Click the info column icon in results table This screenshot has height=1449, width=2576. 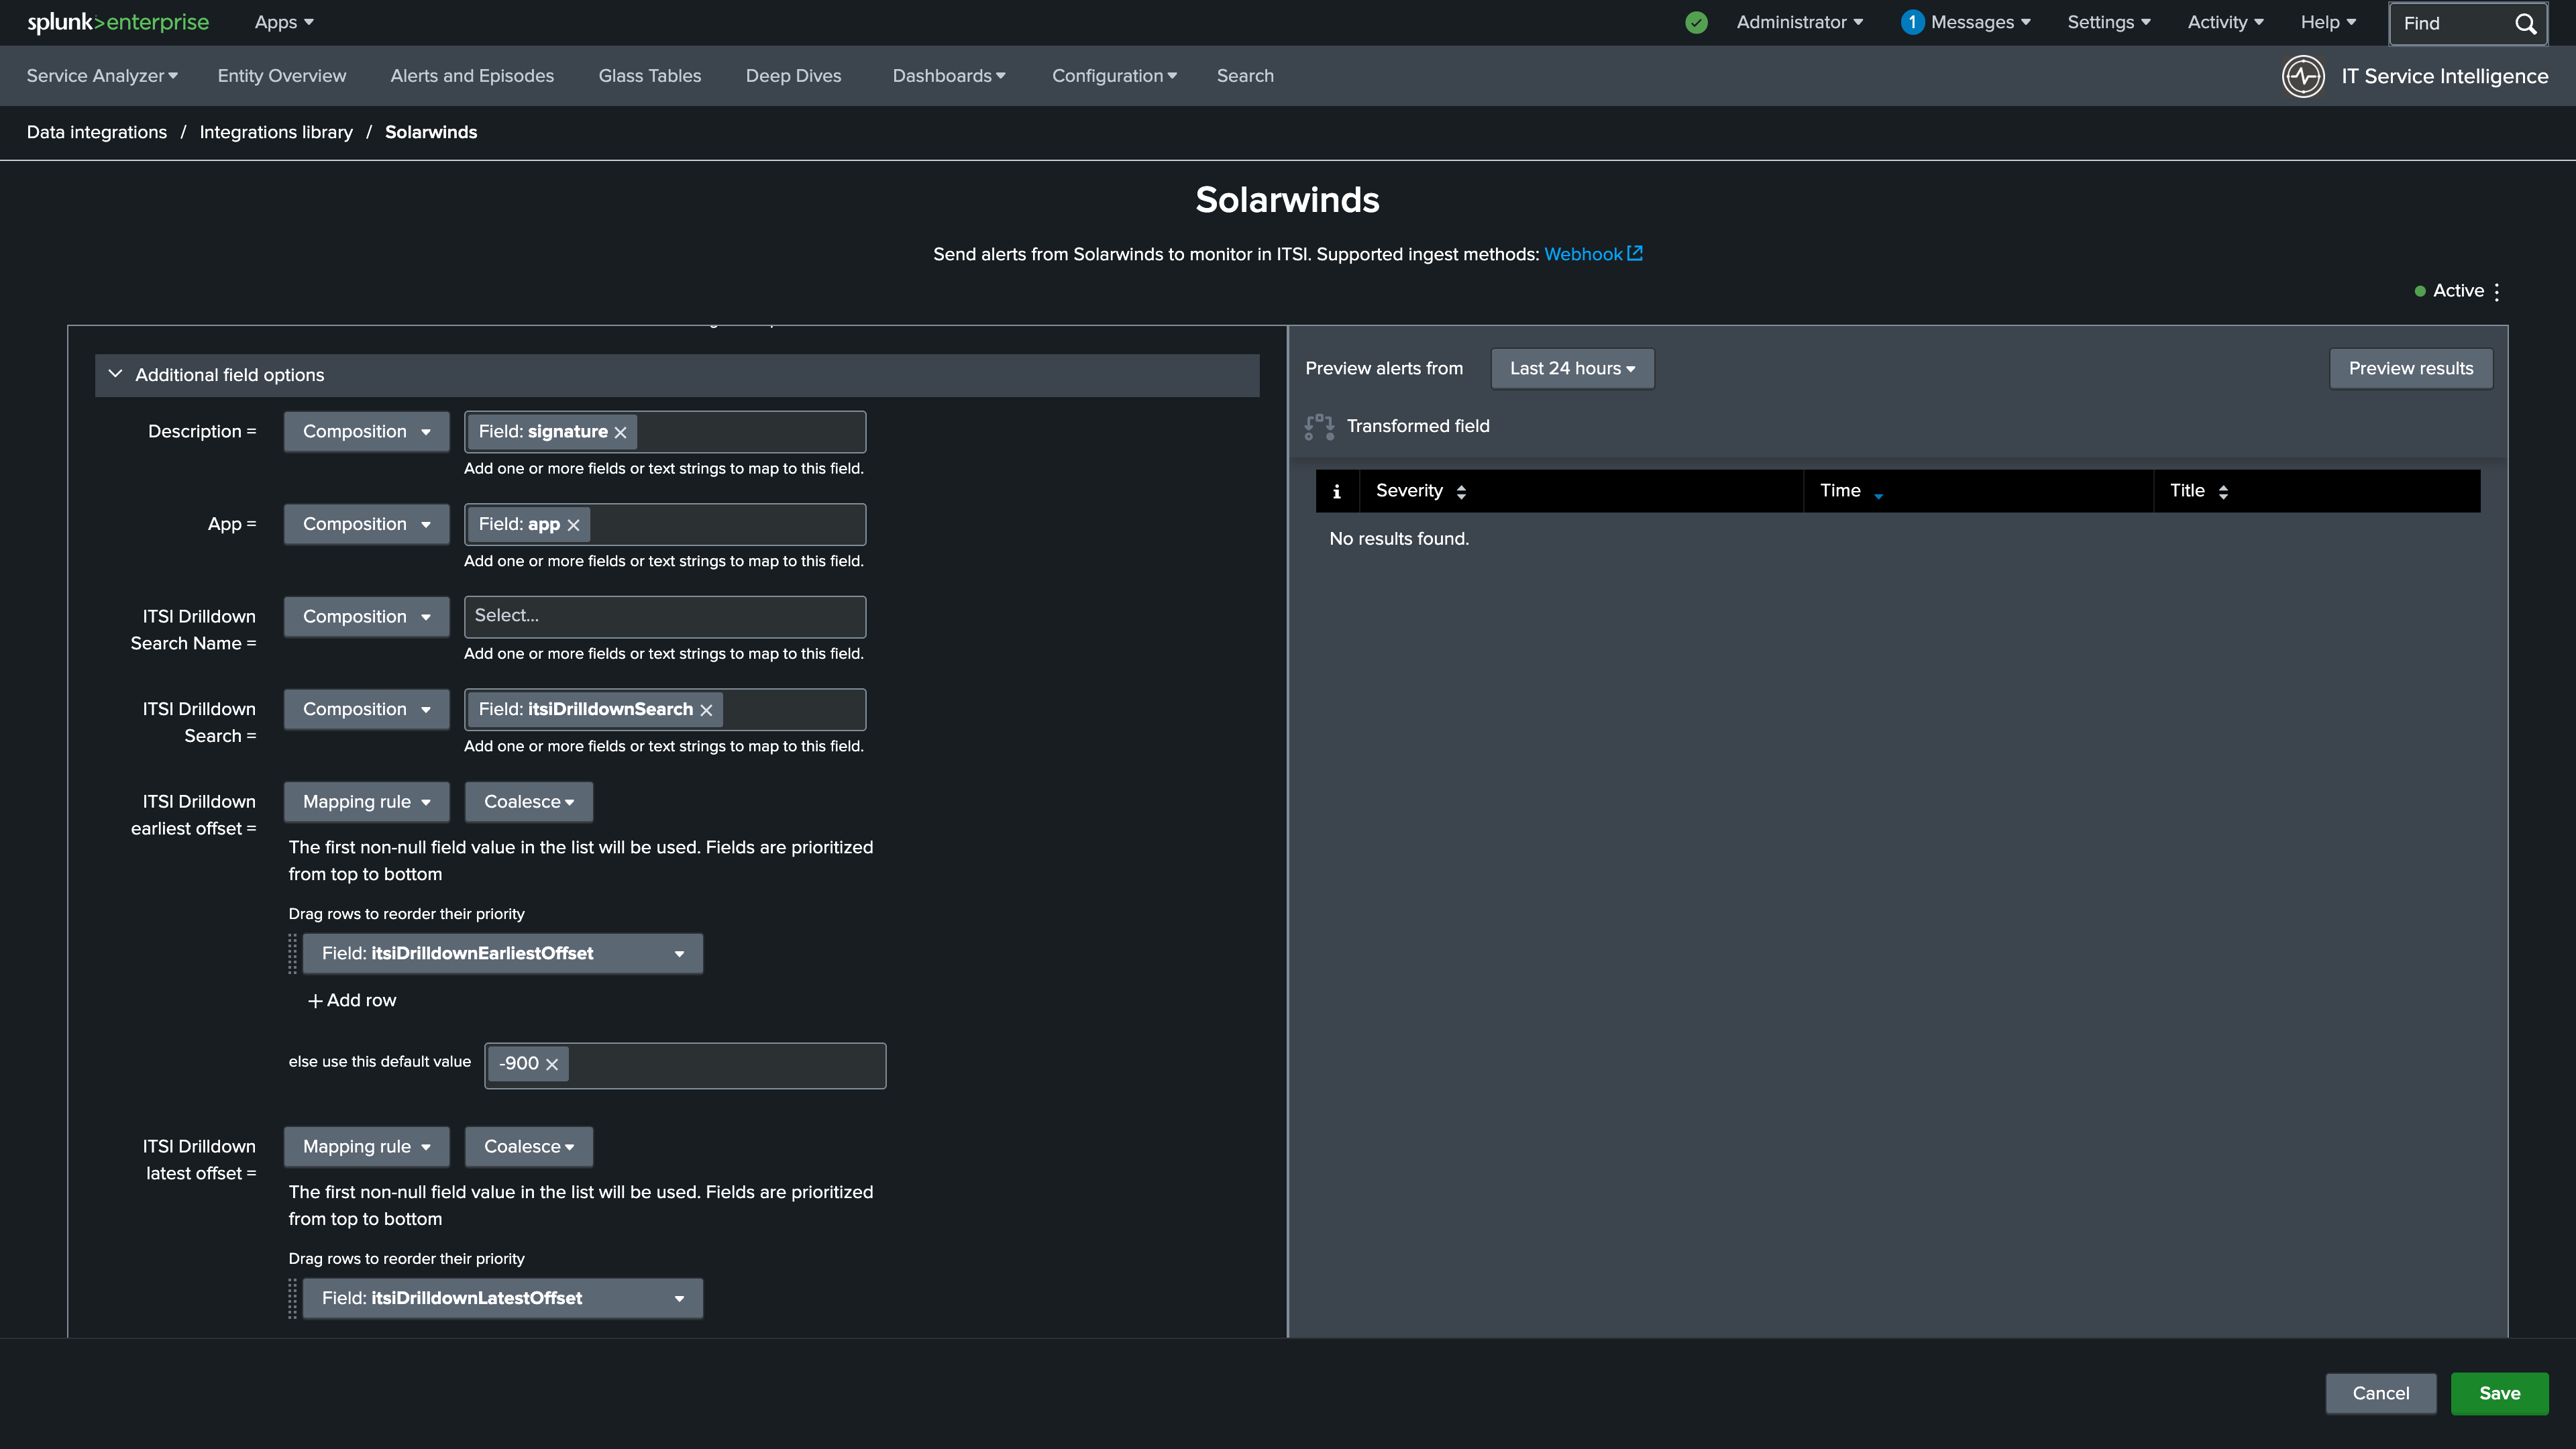coord(1337,491)
